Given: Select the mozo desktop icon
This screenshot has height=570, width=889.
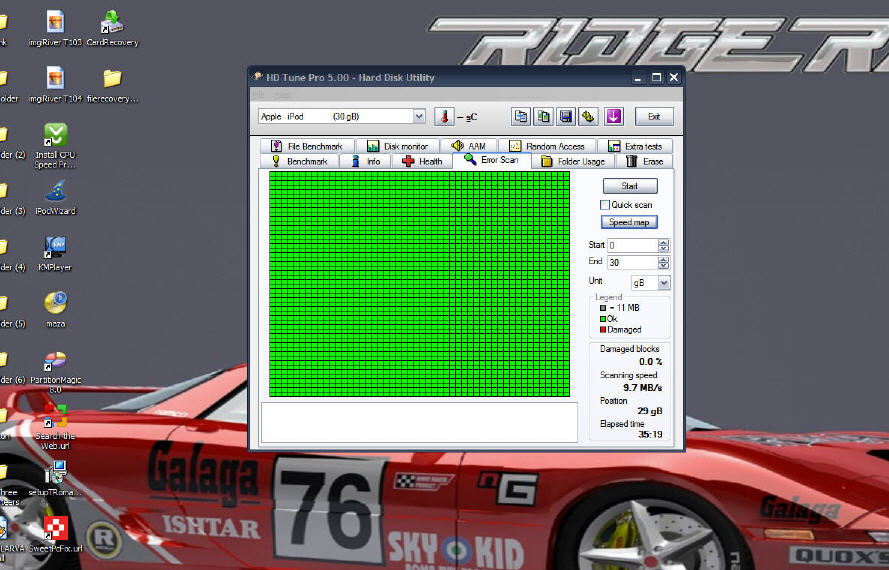Looking at the screenshot, I should [55, 310].
